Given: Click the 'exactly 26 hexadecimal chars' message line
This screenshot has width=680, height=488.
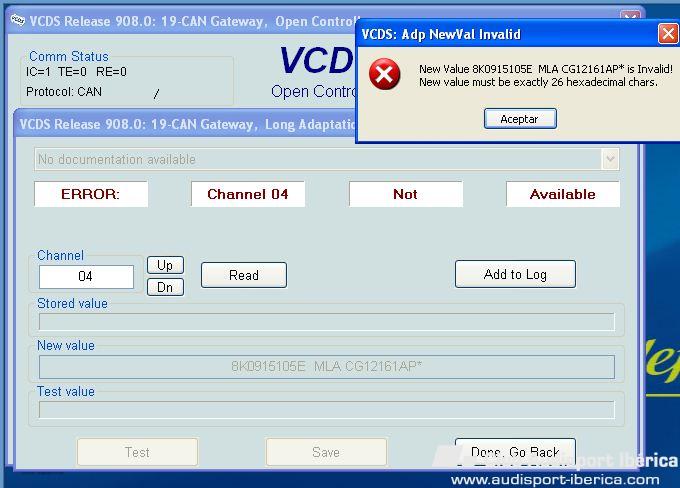Looking at the screenshot, I should coord(538,82).
